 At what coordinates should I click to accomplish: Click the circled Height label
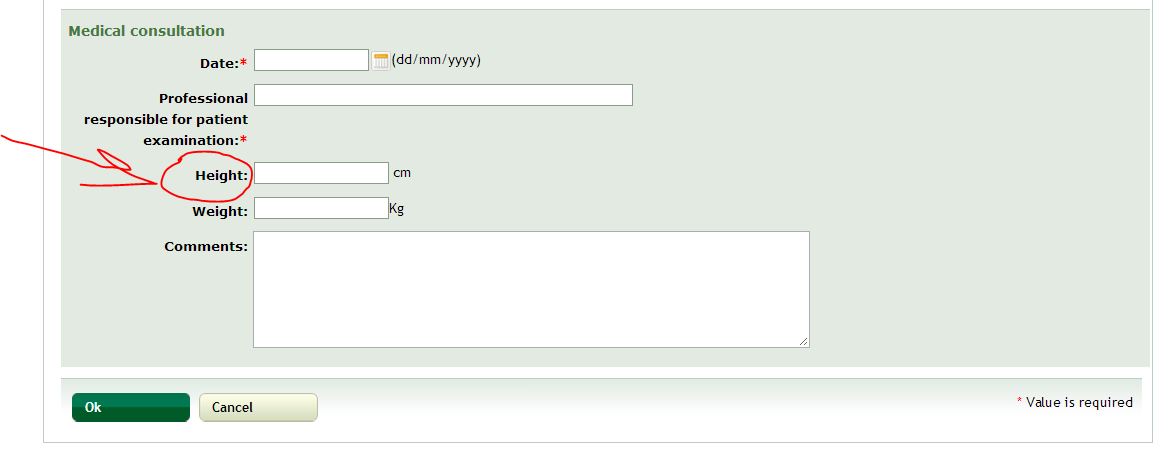click(x=221, y=176)
